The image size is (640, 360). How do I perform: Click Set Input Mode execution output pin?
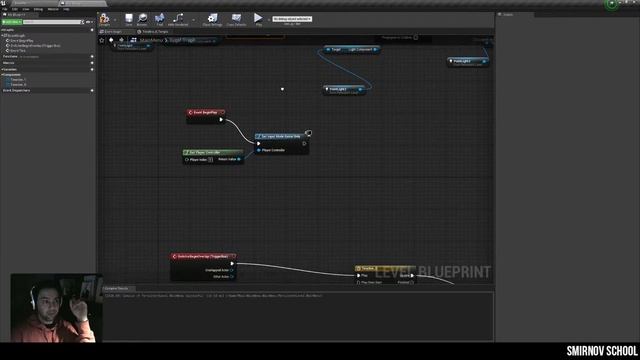coord(304,144)
